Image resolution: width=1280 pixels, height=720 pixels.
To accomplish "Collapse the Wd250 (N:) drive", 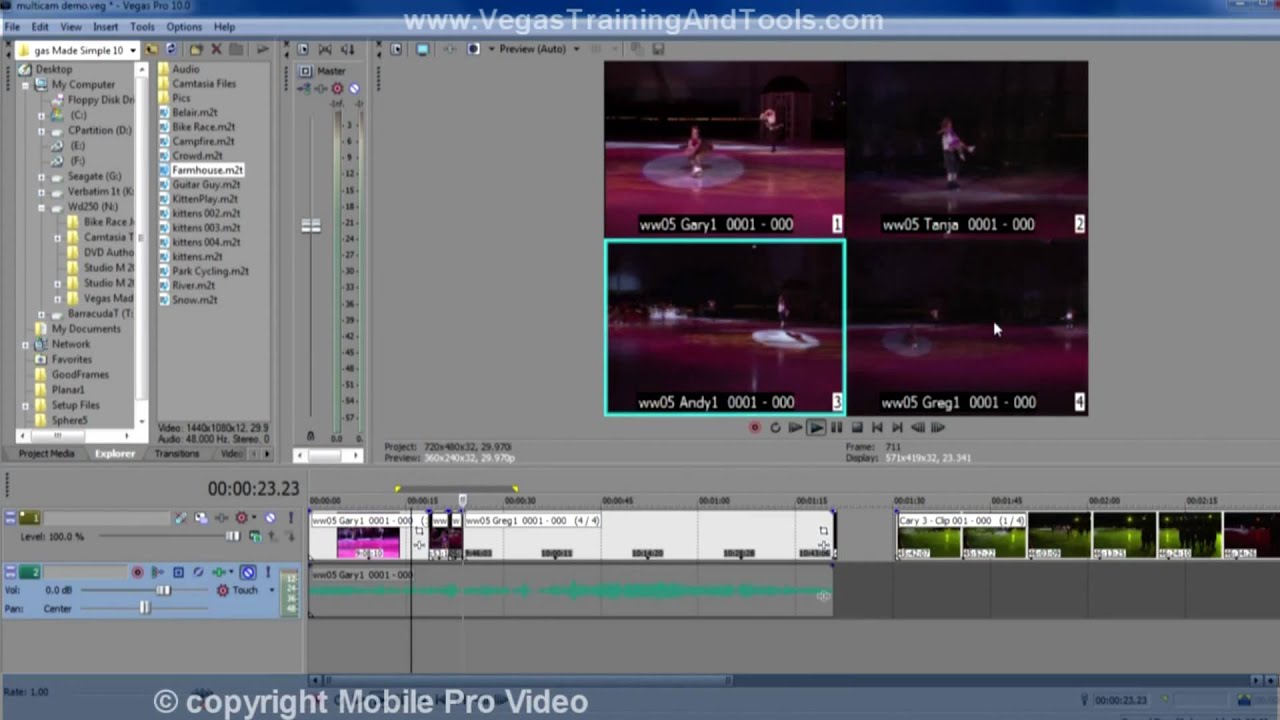I will click(x=41, y=207).
